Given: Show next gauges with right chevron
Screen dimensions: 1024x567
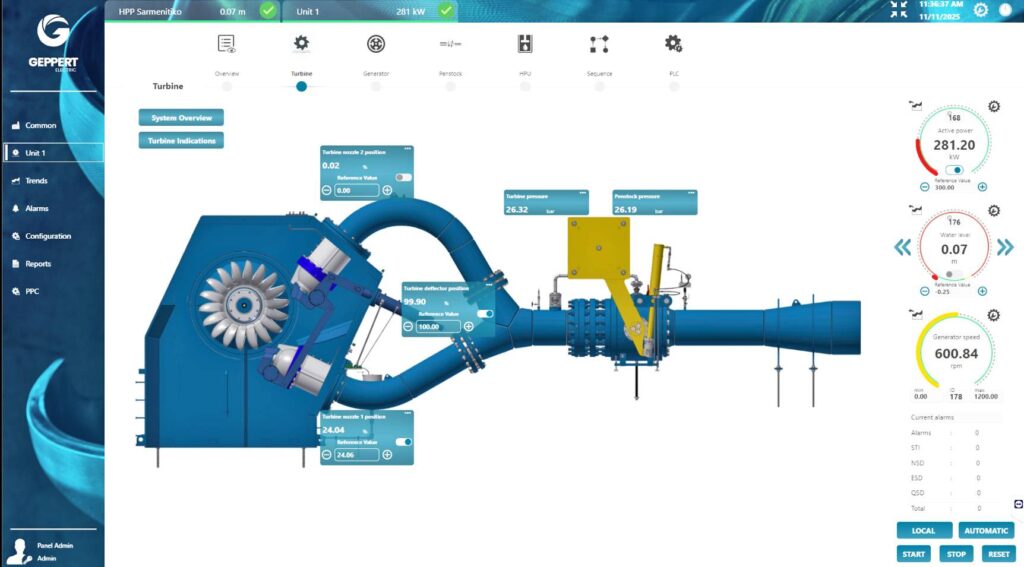Looking at the screenshot, I should point(1005,247).
